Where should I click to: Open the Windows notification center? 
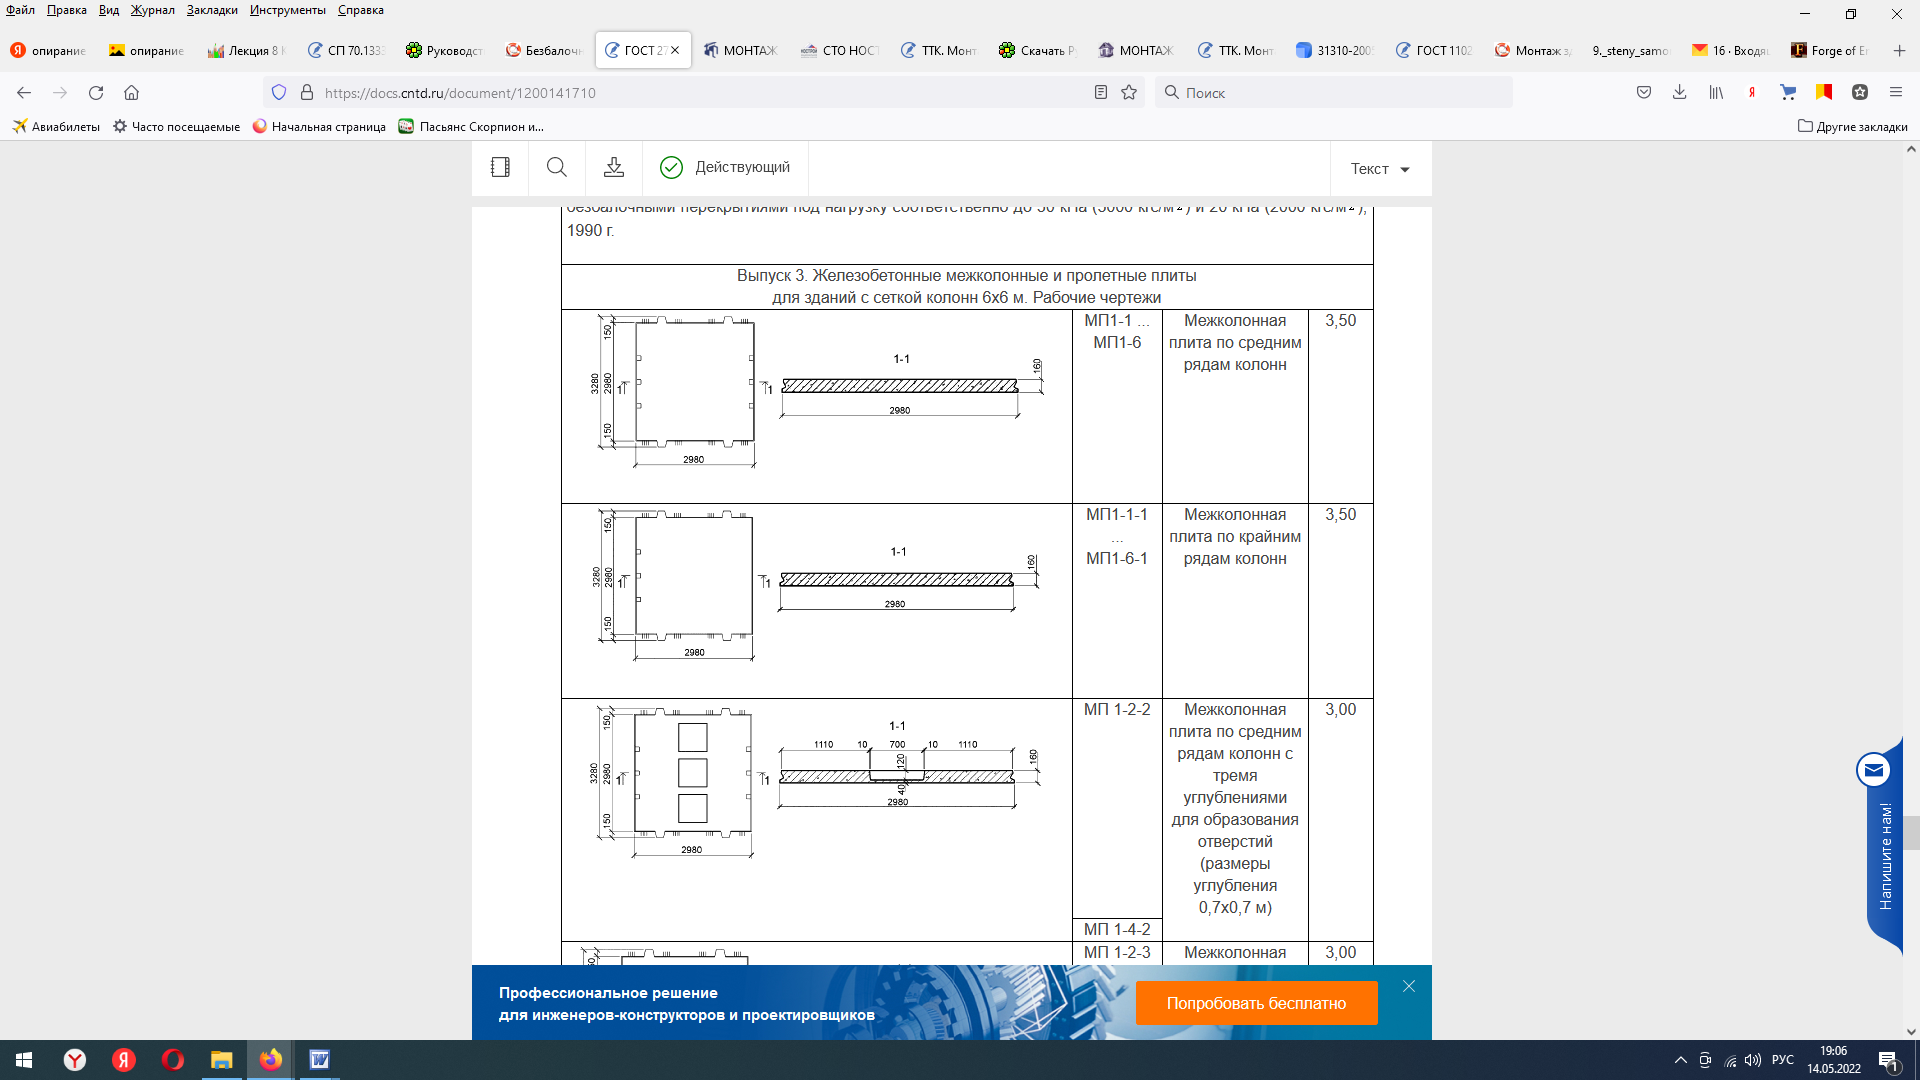[x=1888, y=1060]
